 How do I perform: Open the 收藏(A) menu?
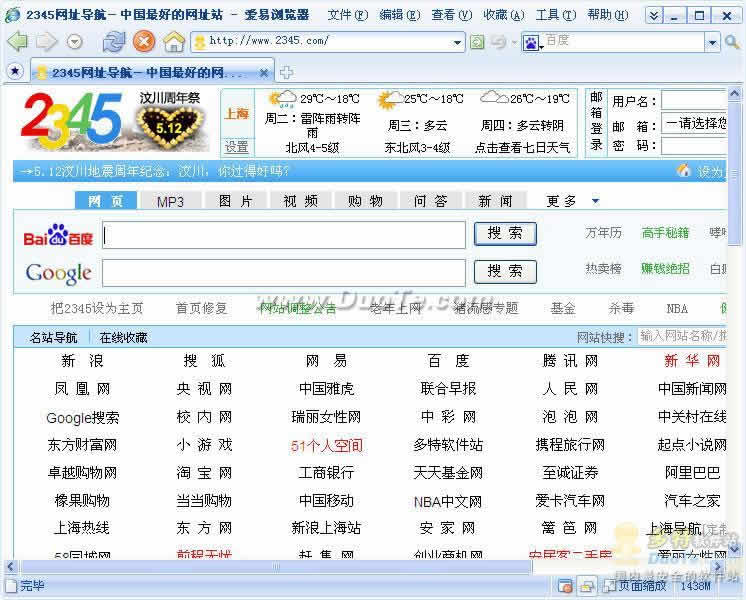[x=502, y=15]
